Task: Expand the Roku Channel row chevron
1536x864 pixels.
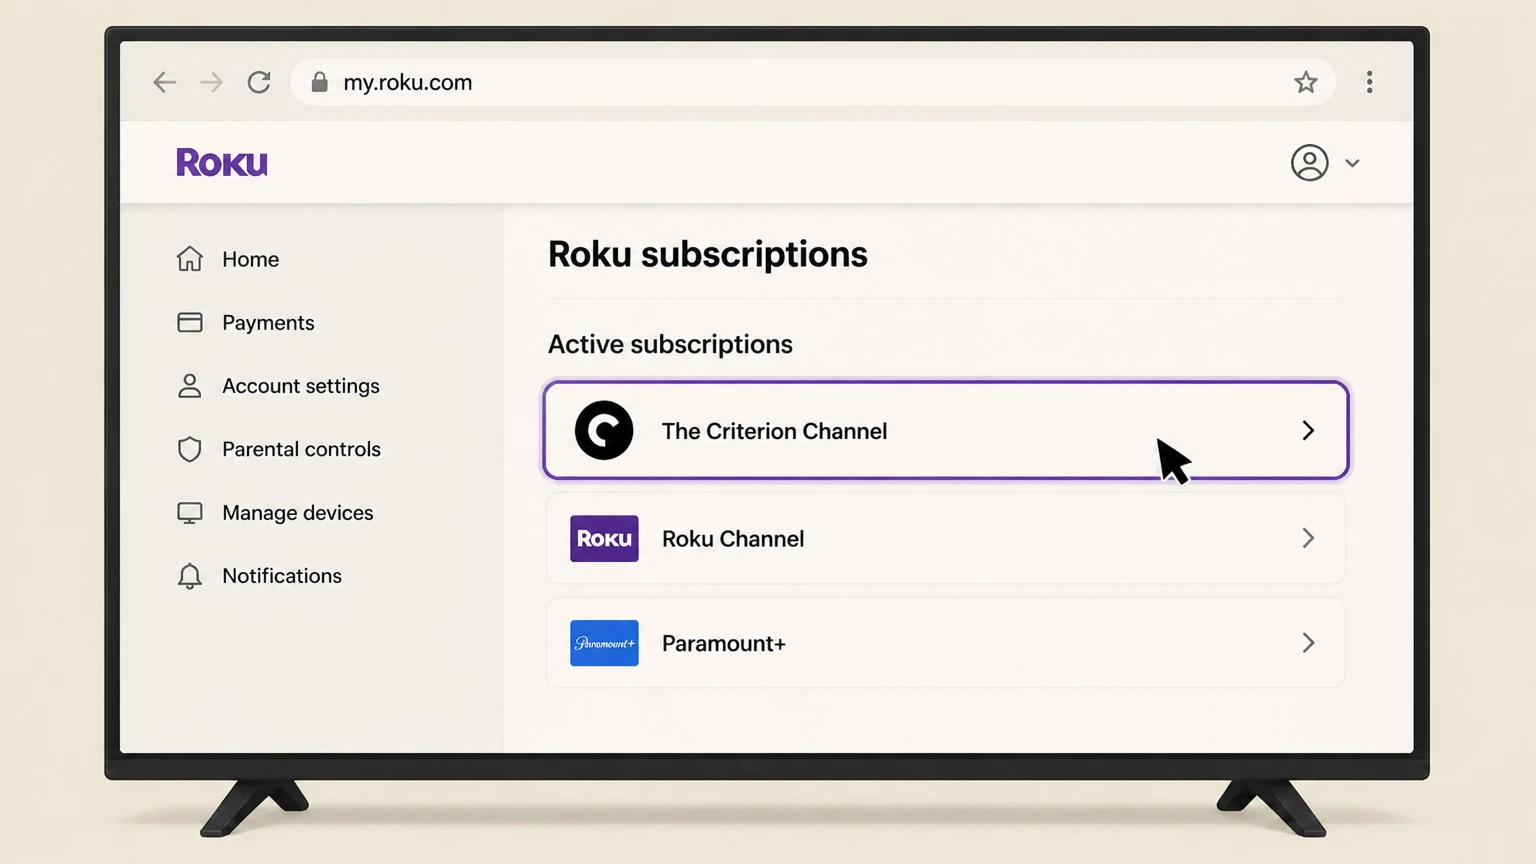Action: point(1308,538)
